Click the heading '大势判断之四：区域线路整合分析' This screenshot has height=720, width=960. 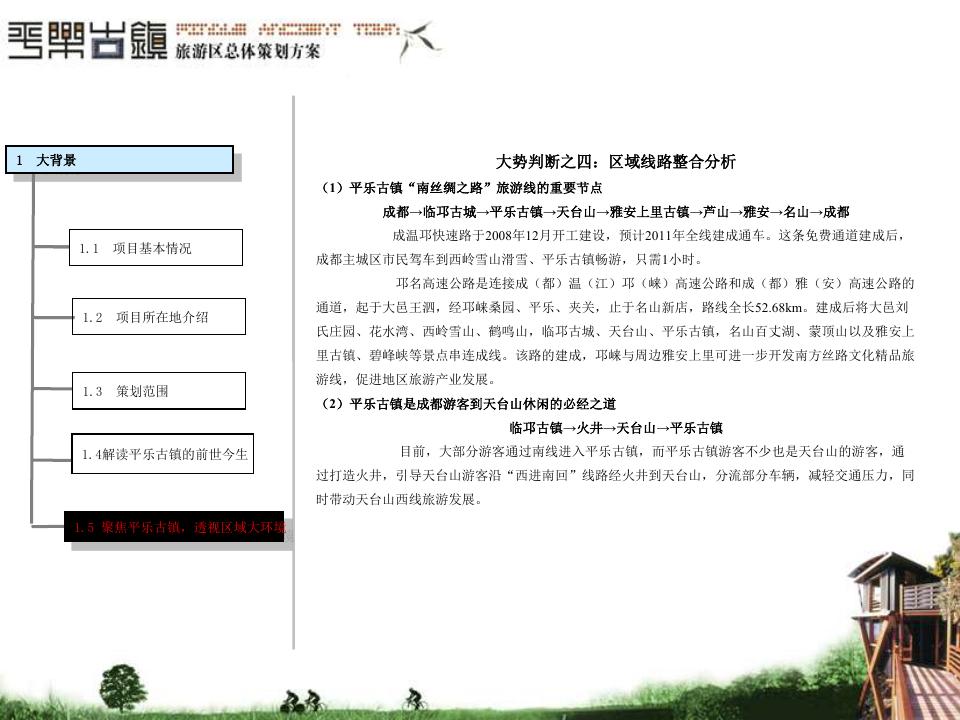coord(615,162)
